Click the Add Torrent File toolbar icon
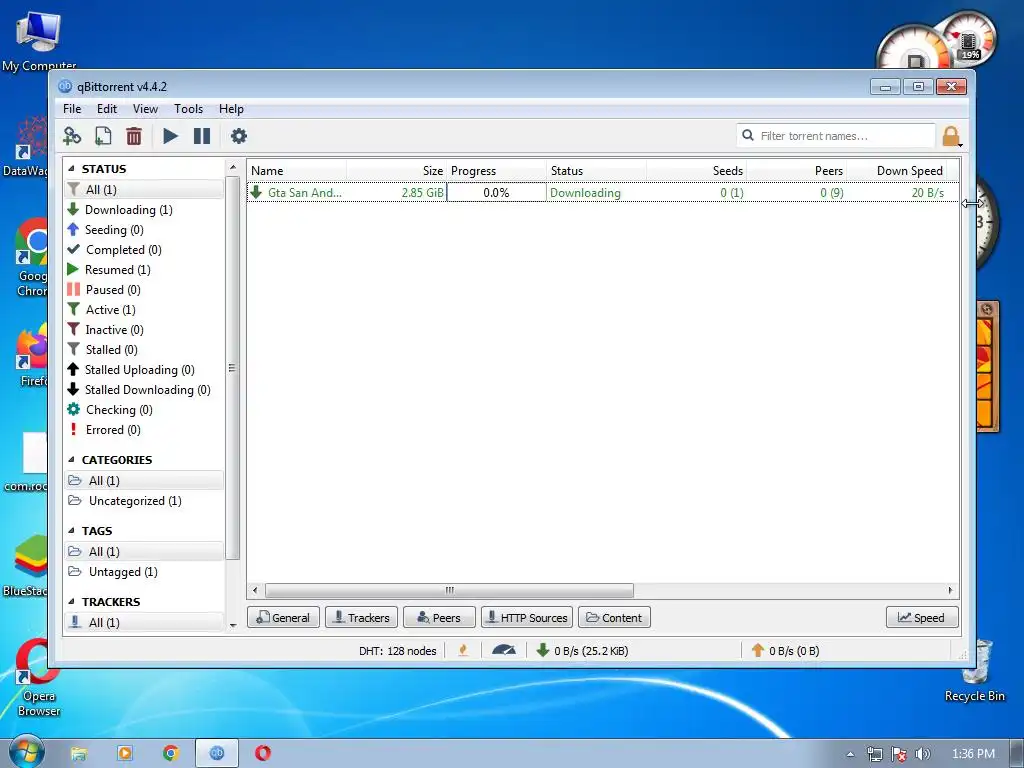Image resolution: width=1024 pixels, height=768 pixels. tap(103, 136)
